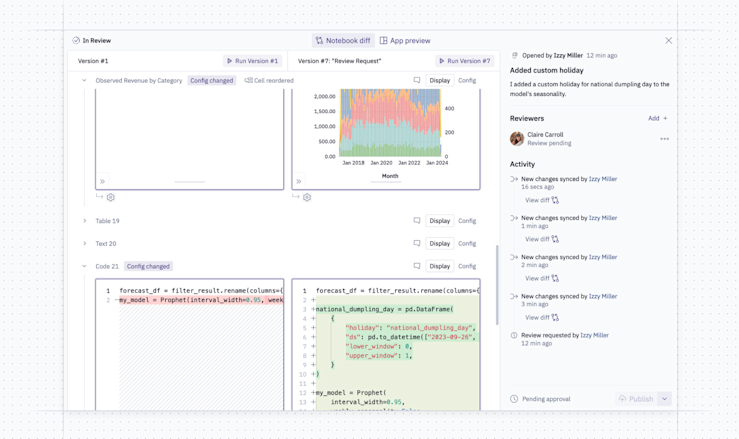This screenshot has height=439, width=739.
Task: Open comments on the Table 19 cell
Action: 417,221
